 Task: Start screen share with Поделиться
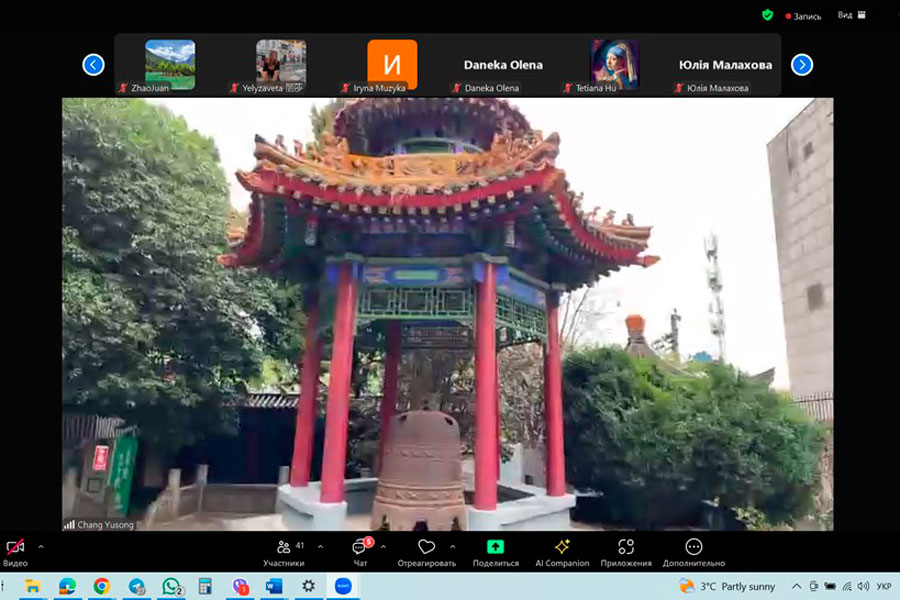495,548
